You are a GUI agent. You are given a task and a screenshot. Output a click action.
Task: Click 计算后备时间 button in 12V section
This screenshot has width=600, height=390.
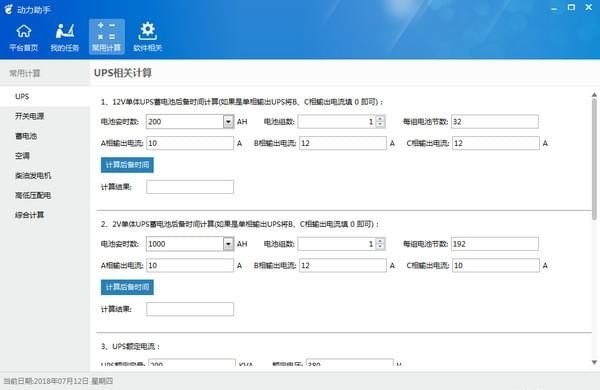point(127,165)
